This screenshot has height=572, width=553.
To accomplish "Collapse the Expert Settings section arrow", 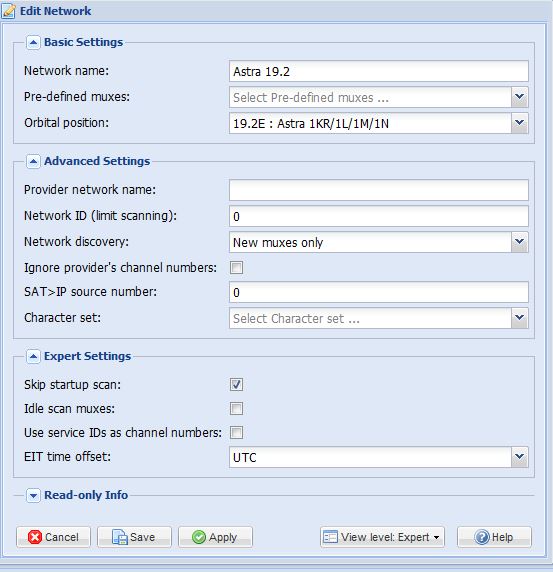I will click(33, 356).
